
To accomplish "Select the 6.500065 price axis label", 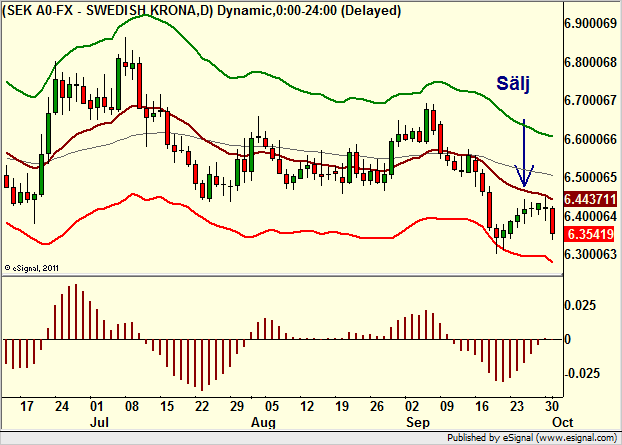I will point(591,177).
